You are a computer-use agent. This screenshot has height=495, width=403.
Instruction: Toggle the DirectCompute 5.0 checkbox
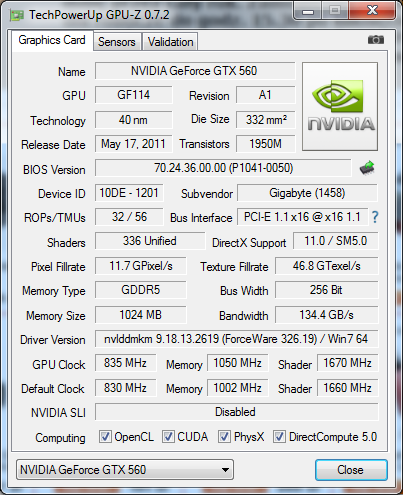pos(279,436)
